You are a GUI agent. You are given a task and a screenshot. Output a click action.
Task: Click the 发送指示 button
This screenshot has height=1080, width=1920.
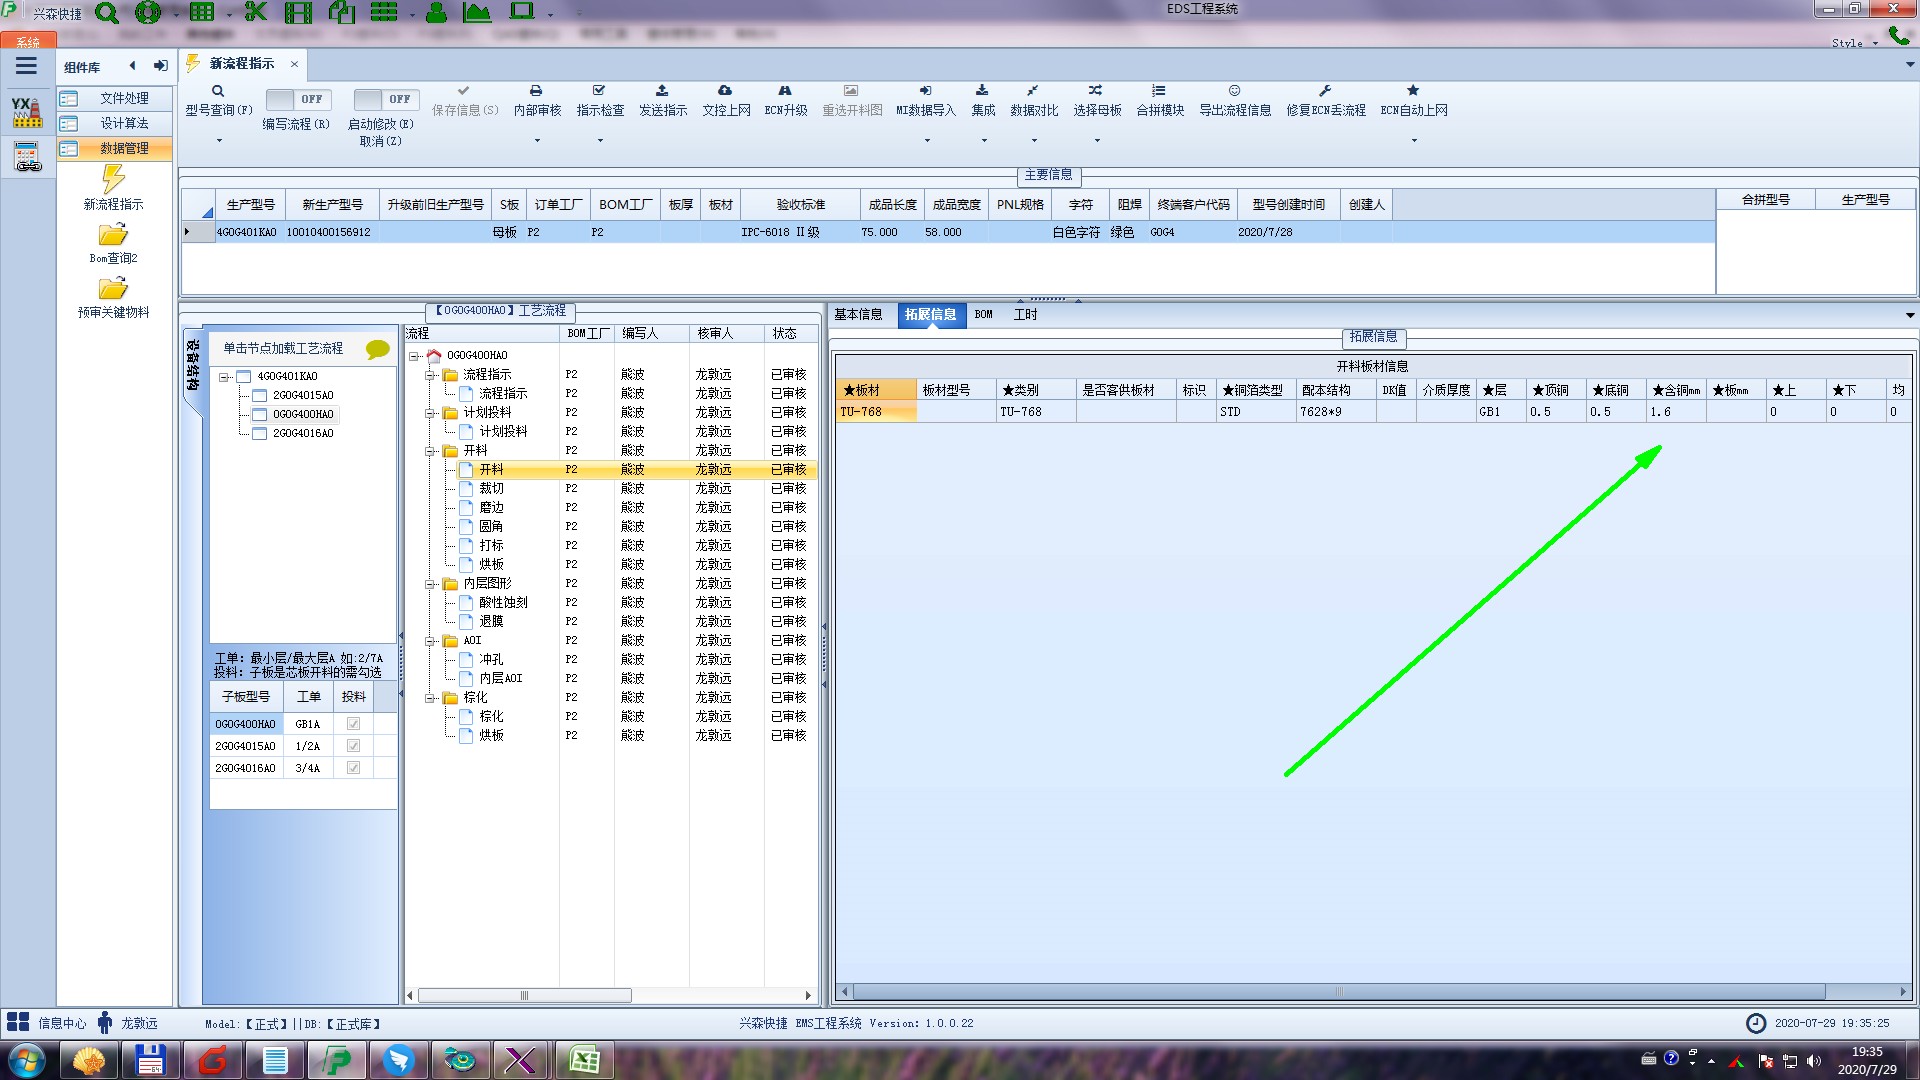coord(662,100)
